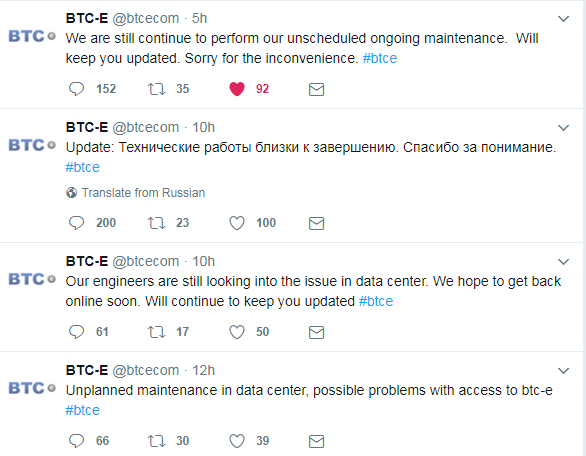Send the 5h tweet via direct message
Screen dimensions: 586x456
[x=316, y=89]
